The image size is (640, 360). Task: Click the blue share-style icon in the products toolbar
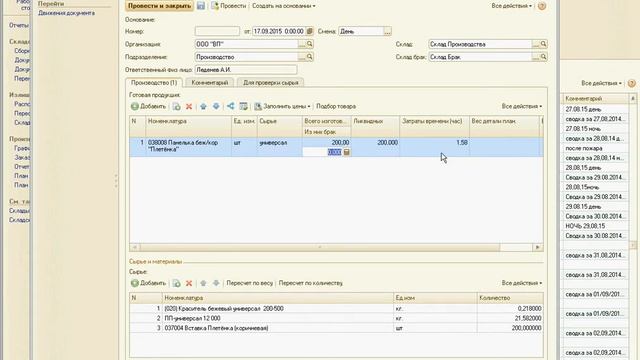231,106
